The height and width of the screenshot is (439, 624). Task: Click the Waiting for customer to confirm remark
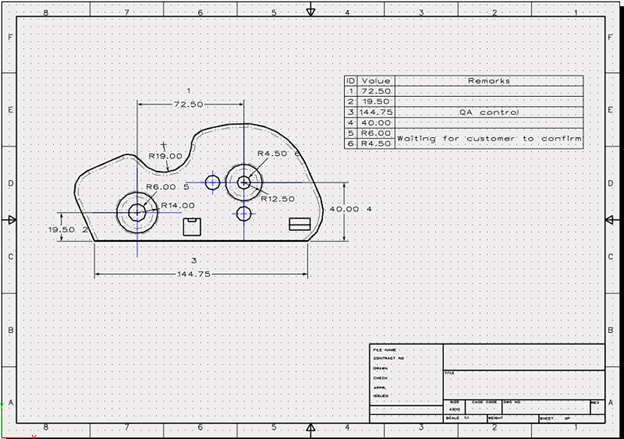489,138
